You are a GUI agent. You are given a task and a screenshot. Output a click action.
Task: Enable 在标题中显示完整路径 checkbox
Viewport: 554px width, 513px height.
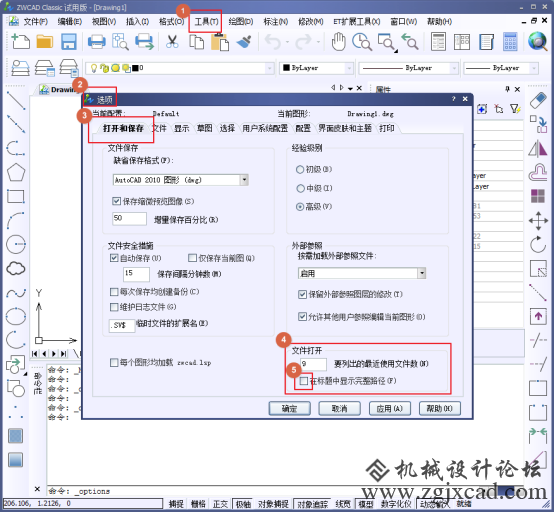[303, 381]
